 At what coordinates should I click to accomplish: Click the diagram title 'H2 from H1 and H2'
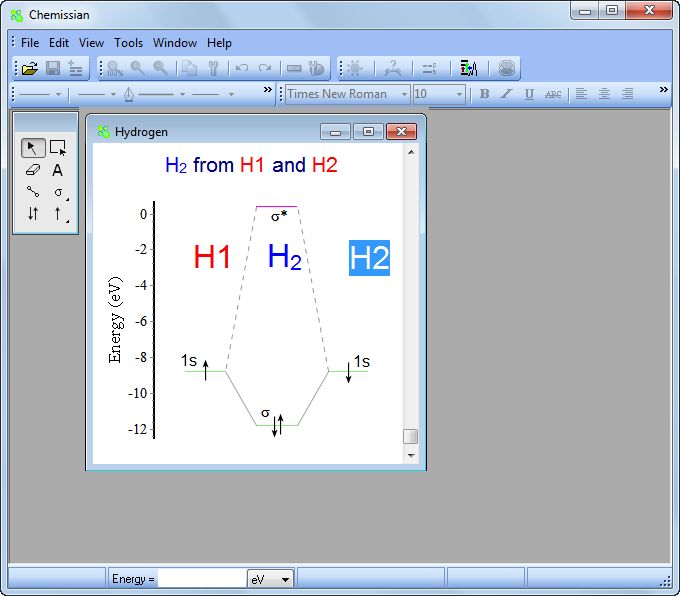click(251, 165)
